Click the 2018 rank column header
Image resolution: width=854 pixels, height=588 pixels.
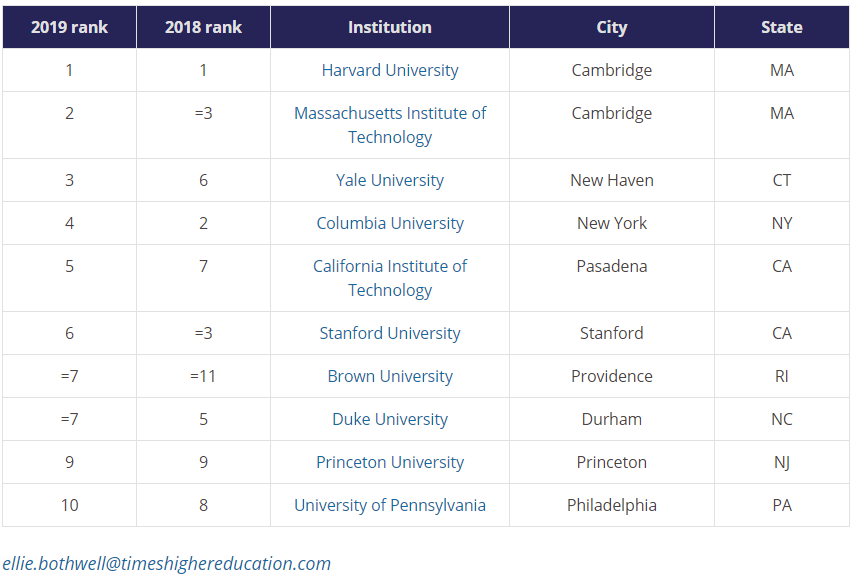coord(203,27)
